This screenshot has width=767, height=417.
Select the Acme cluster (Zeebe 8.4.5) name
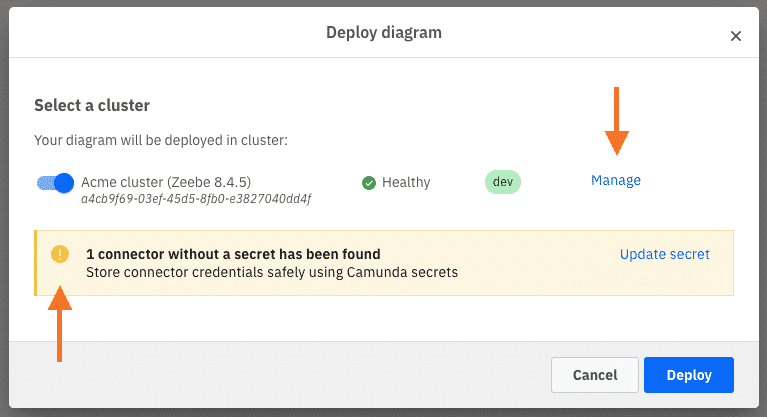click(x=166, y=182)
